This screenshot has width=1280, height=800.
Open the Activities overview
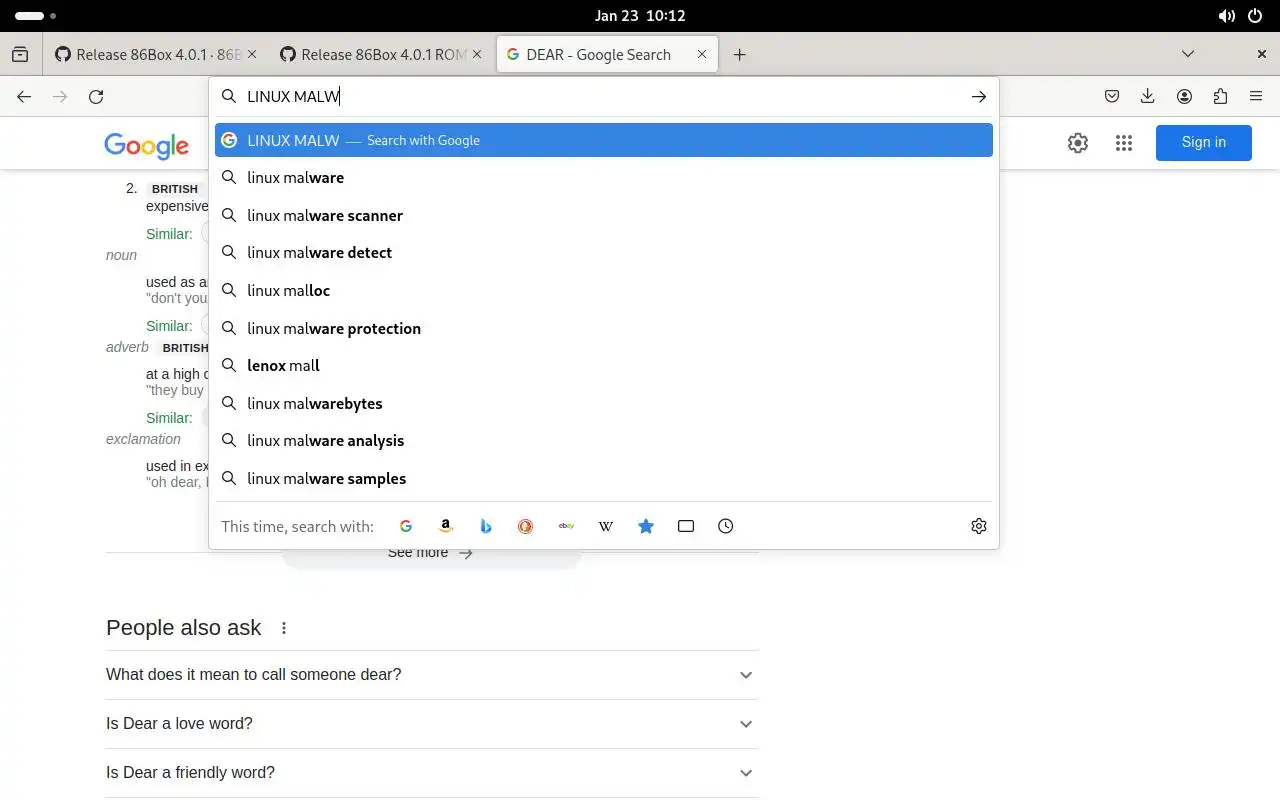click(35, 16)
